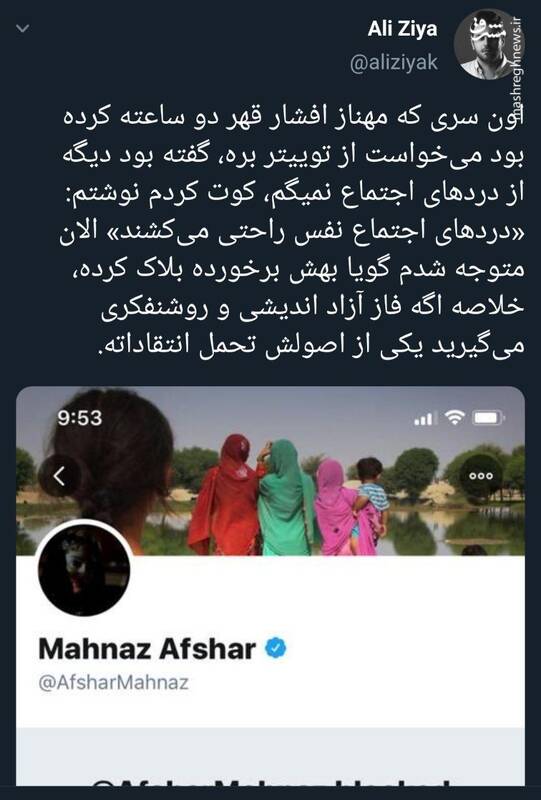Tap the 9:53 clock in status bar
541x800 pixels.
[80, 418]
